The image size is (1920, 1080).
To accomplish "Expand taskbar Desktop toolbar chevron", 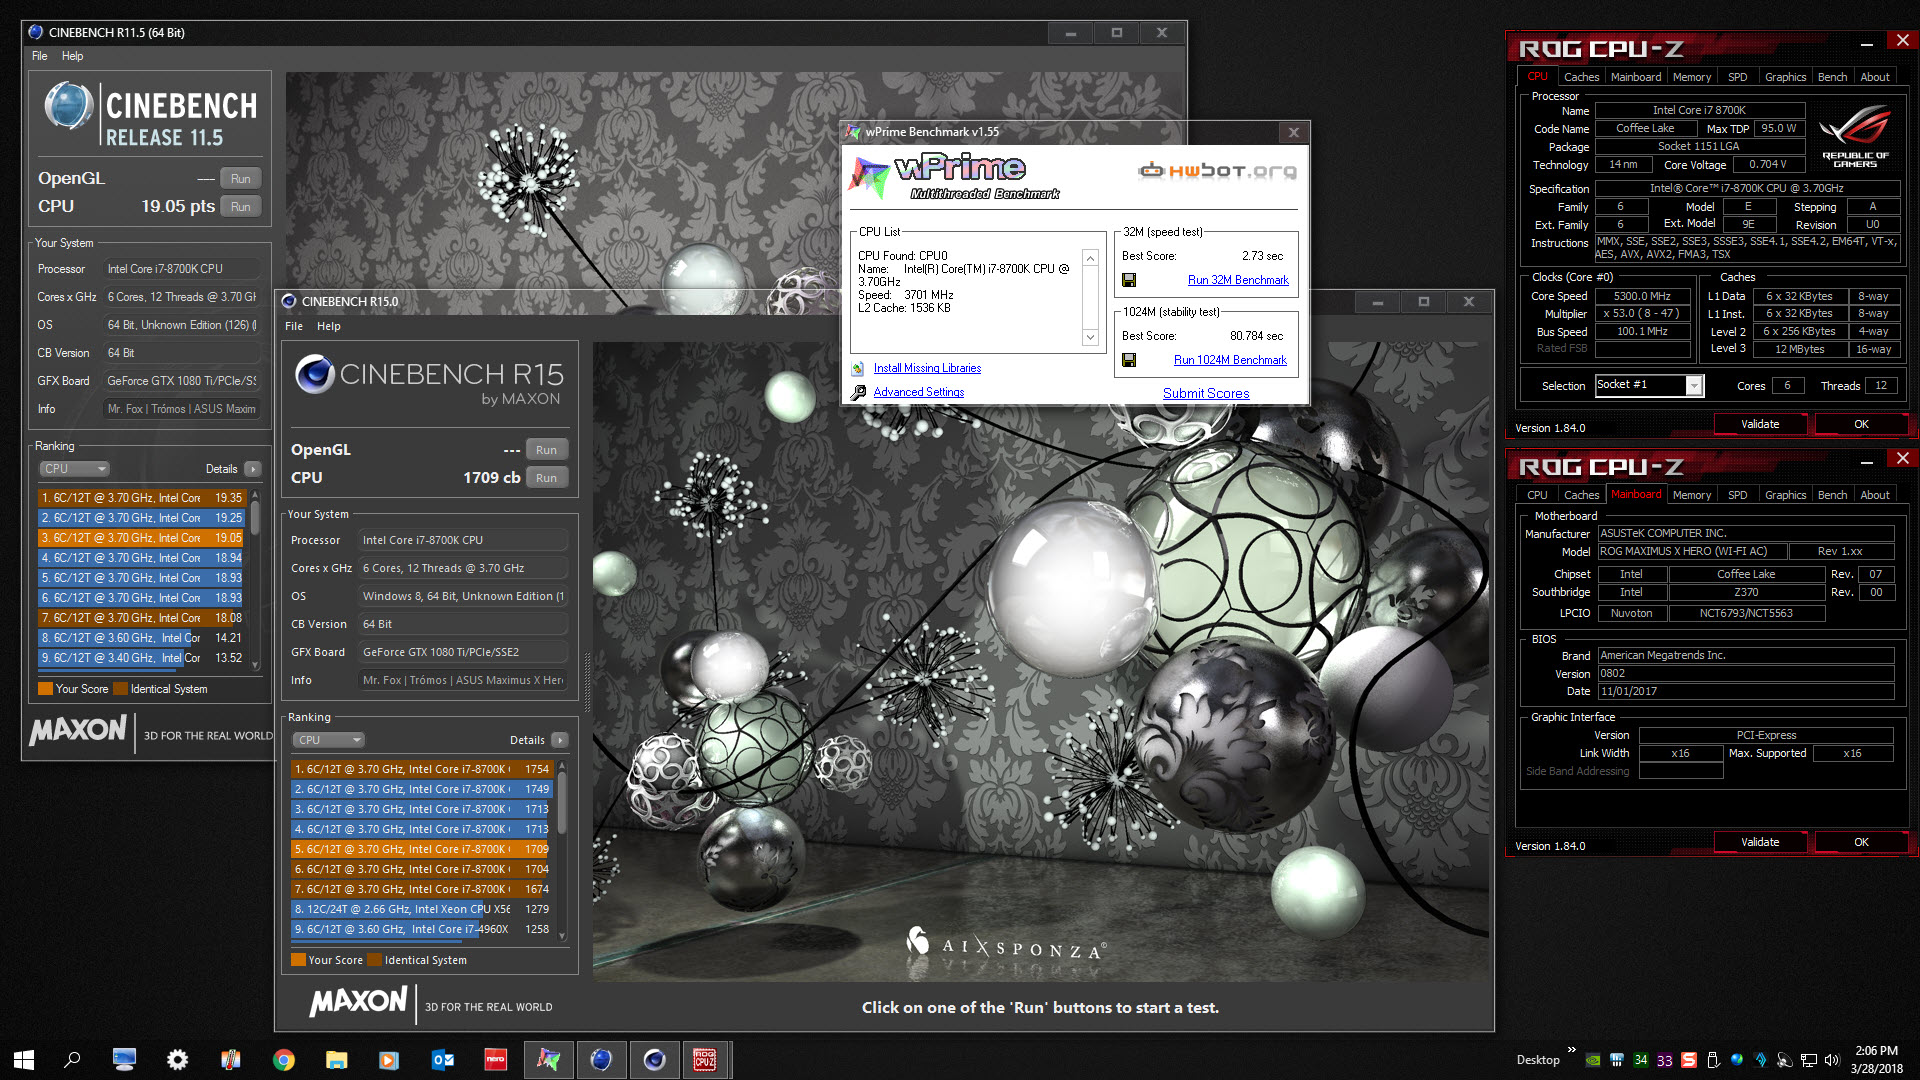I will click(x=1571, y=1050).
